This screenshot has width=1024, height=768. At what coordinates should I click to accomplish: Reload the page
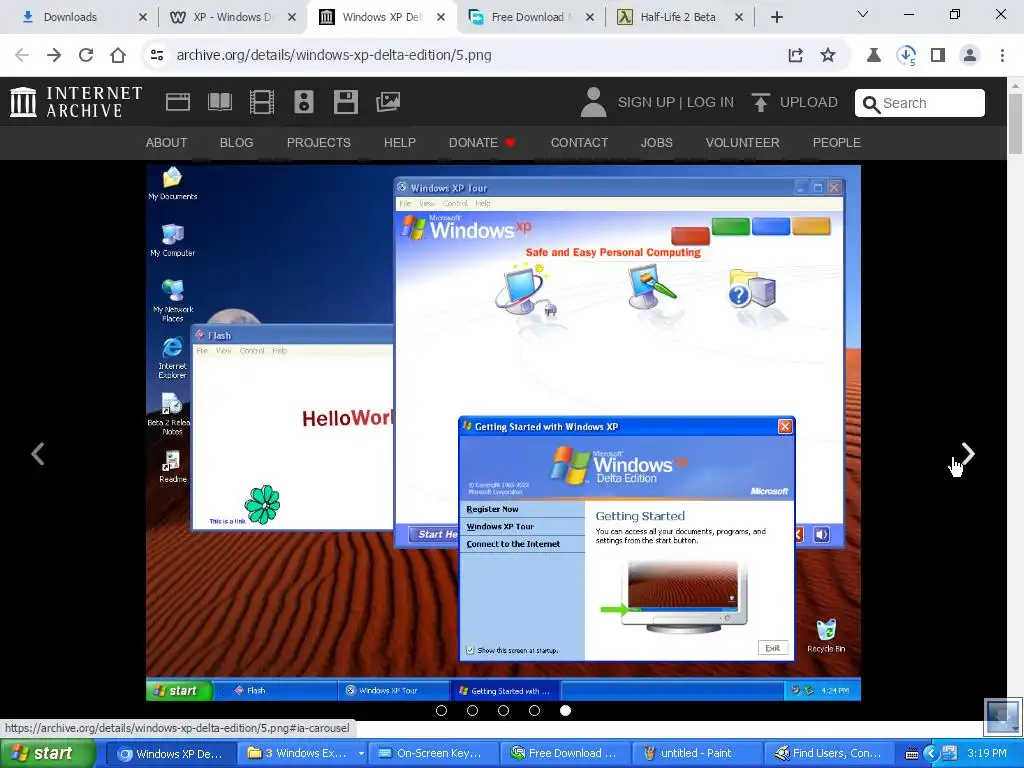click(x=86, y=55)
